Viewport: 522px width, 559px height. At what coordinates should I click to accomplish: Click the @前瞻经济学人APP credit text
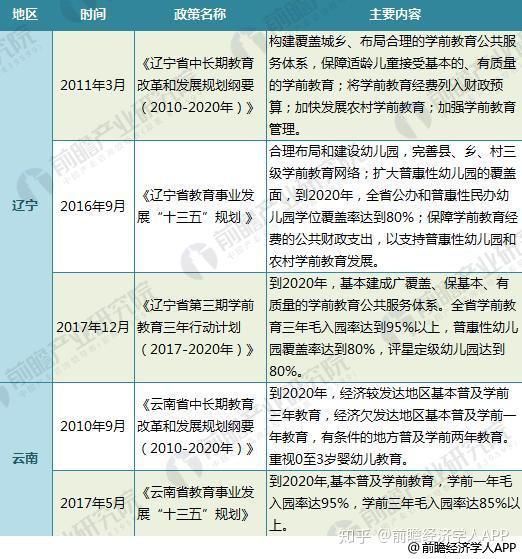coord(462,548)
